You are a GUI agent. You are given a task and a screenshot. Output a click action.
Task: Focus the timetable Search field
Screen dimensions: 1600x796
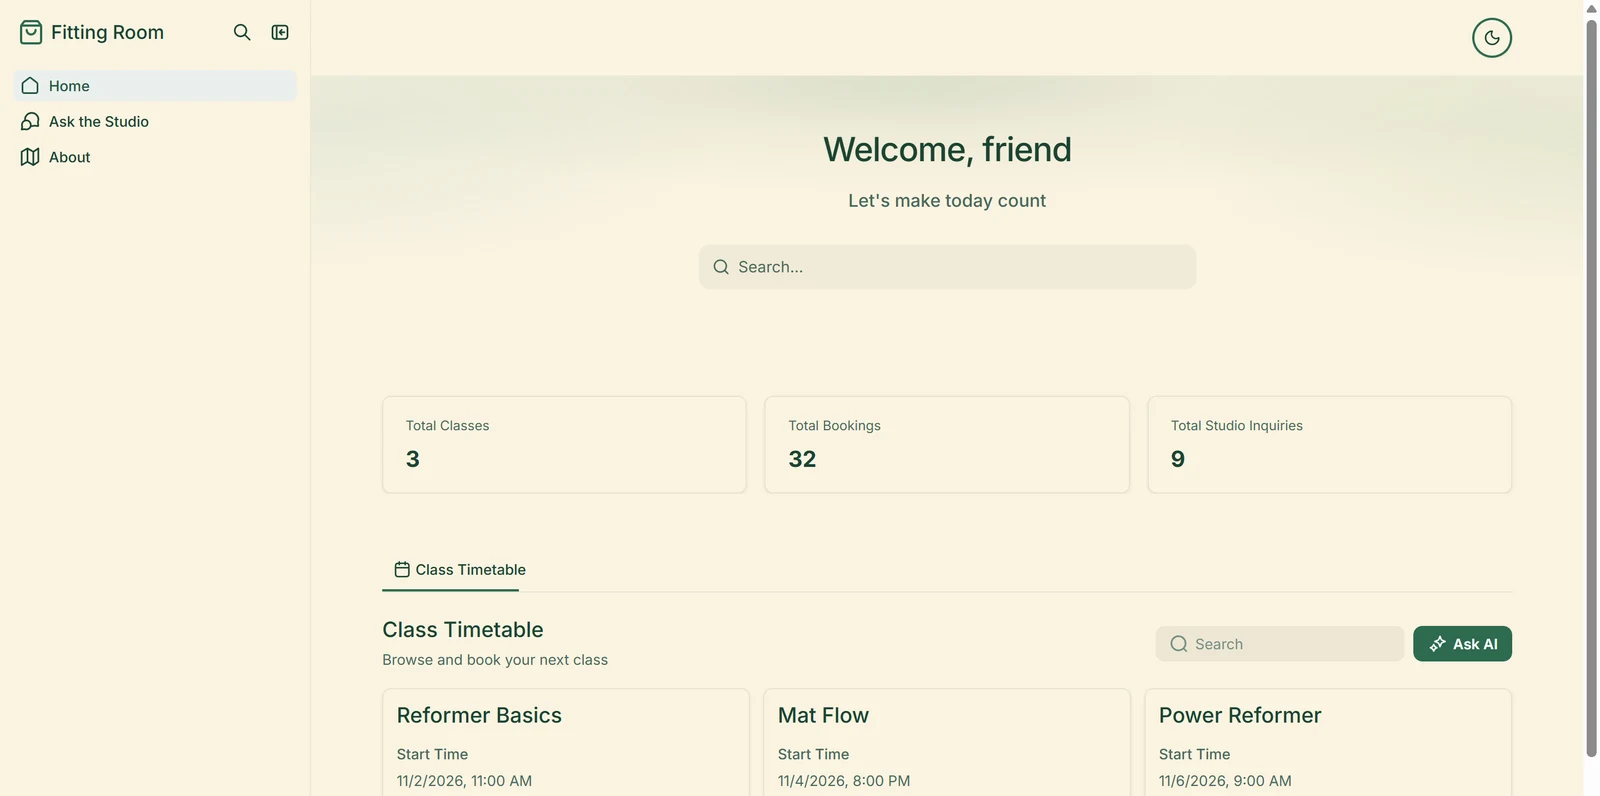point(1279,644)
